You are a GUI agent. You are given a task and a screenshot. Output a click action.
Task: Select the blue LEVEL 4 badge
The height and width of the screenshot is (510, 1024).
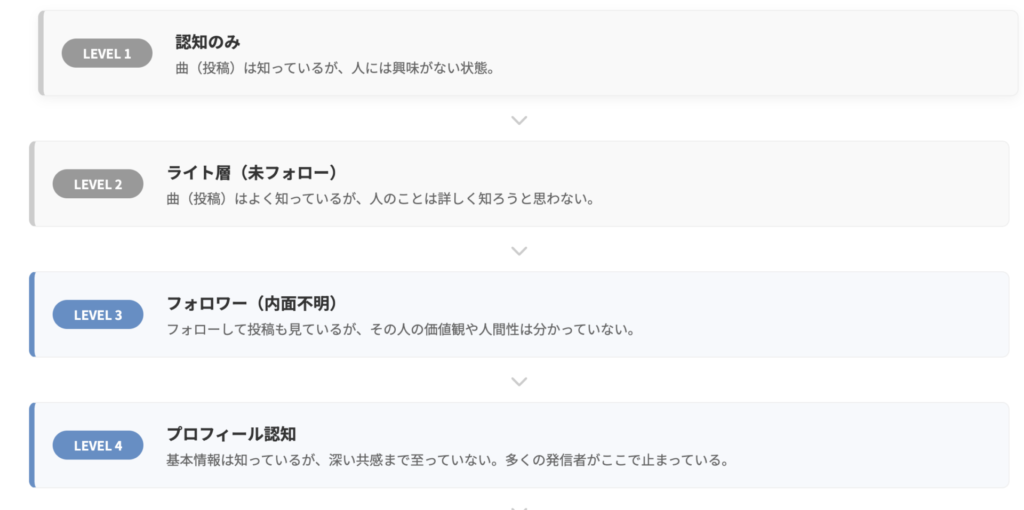[x=98, y=446]
